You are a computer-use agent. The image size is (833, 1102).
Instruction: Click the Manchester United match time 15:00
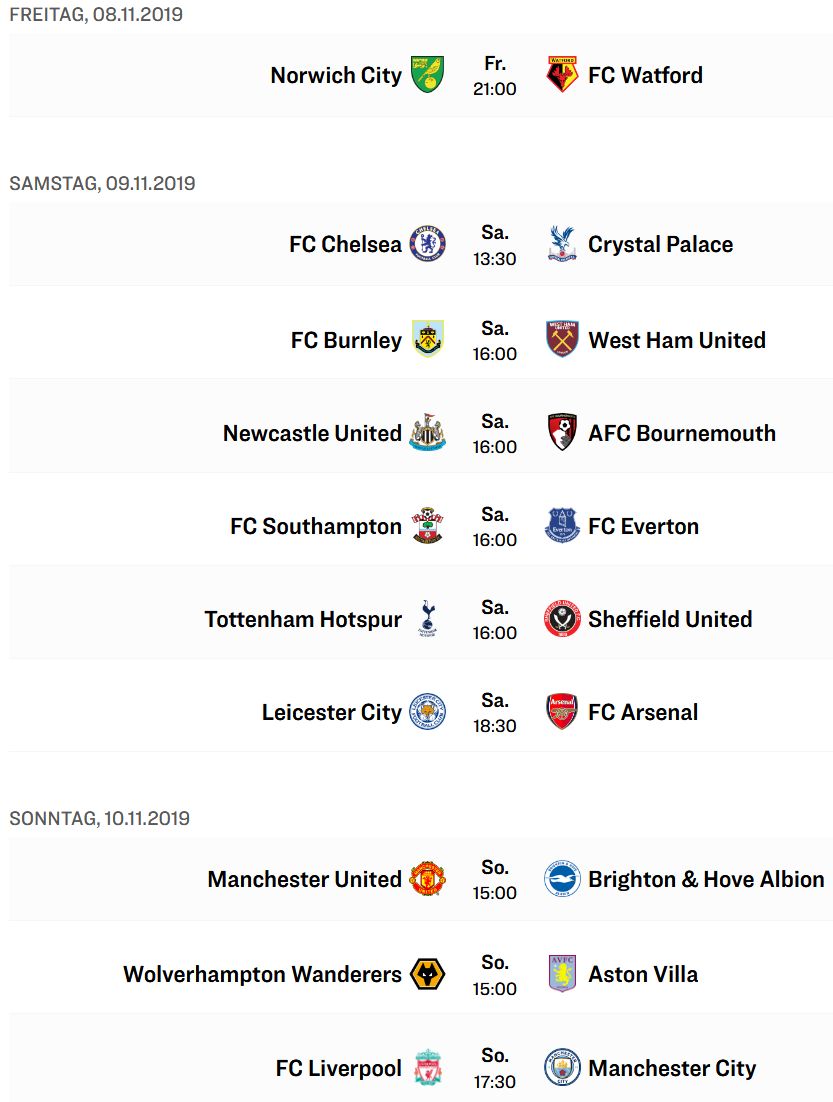[495, 893]
